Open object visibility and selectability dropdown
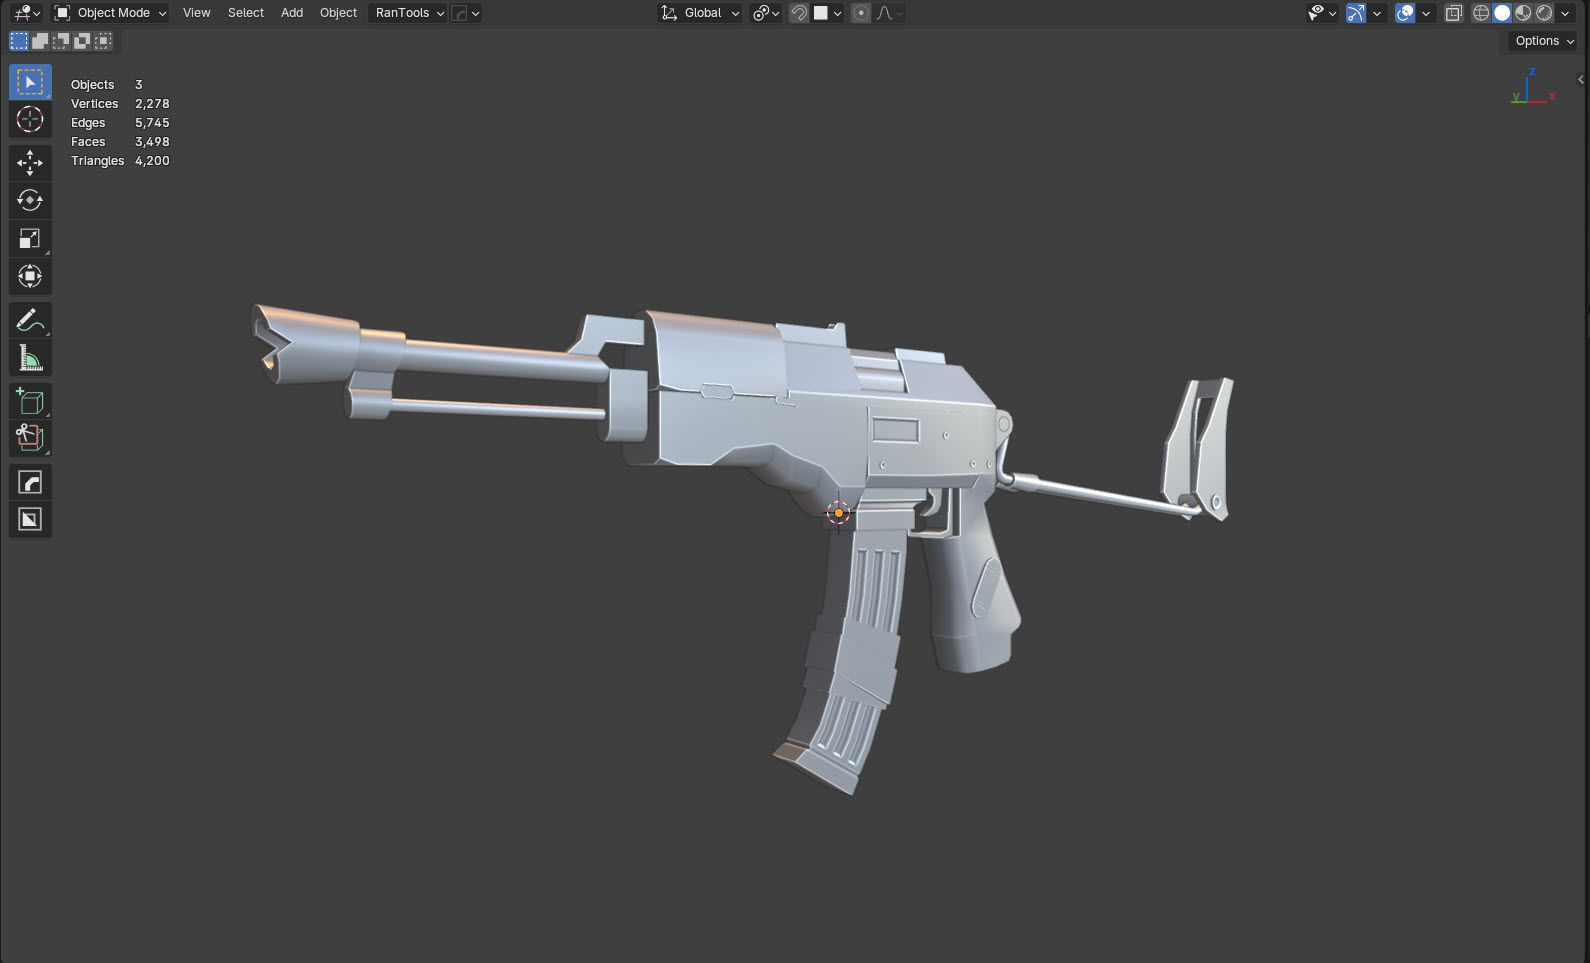 click(1322, 13)
